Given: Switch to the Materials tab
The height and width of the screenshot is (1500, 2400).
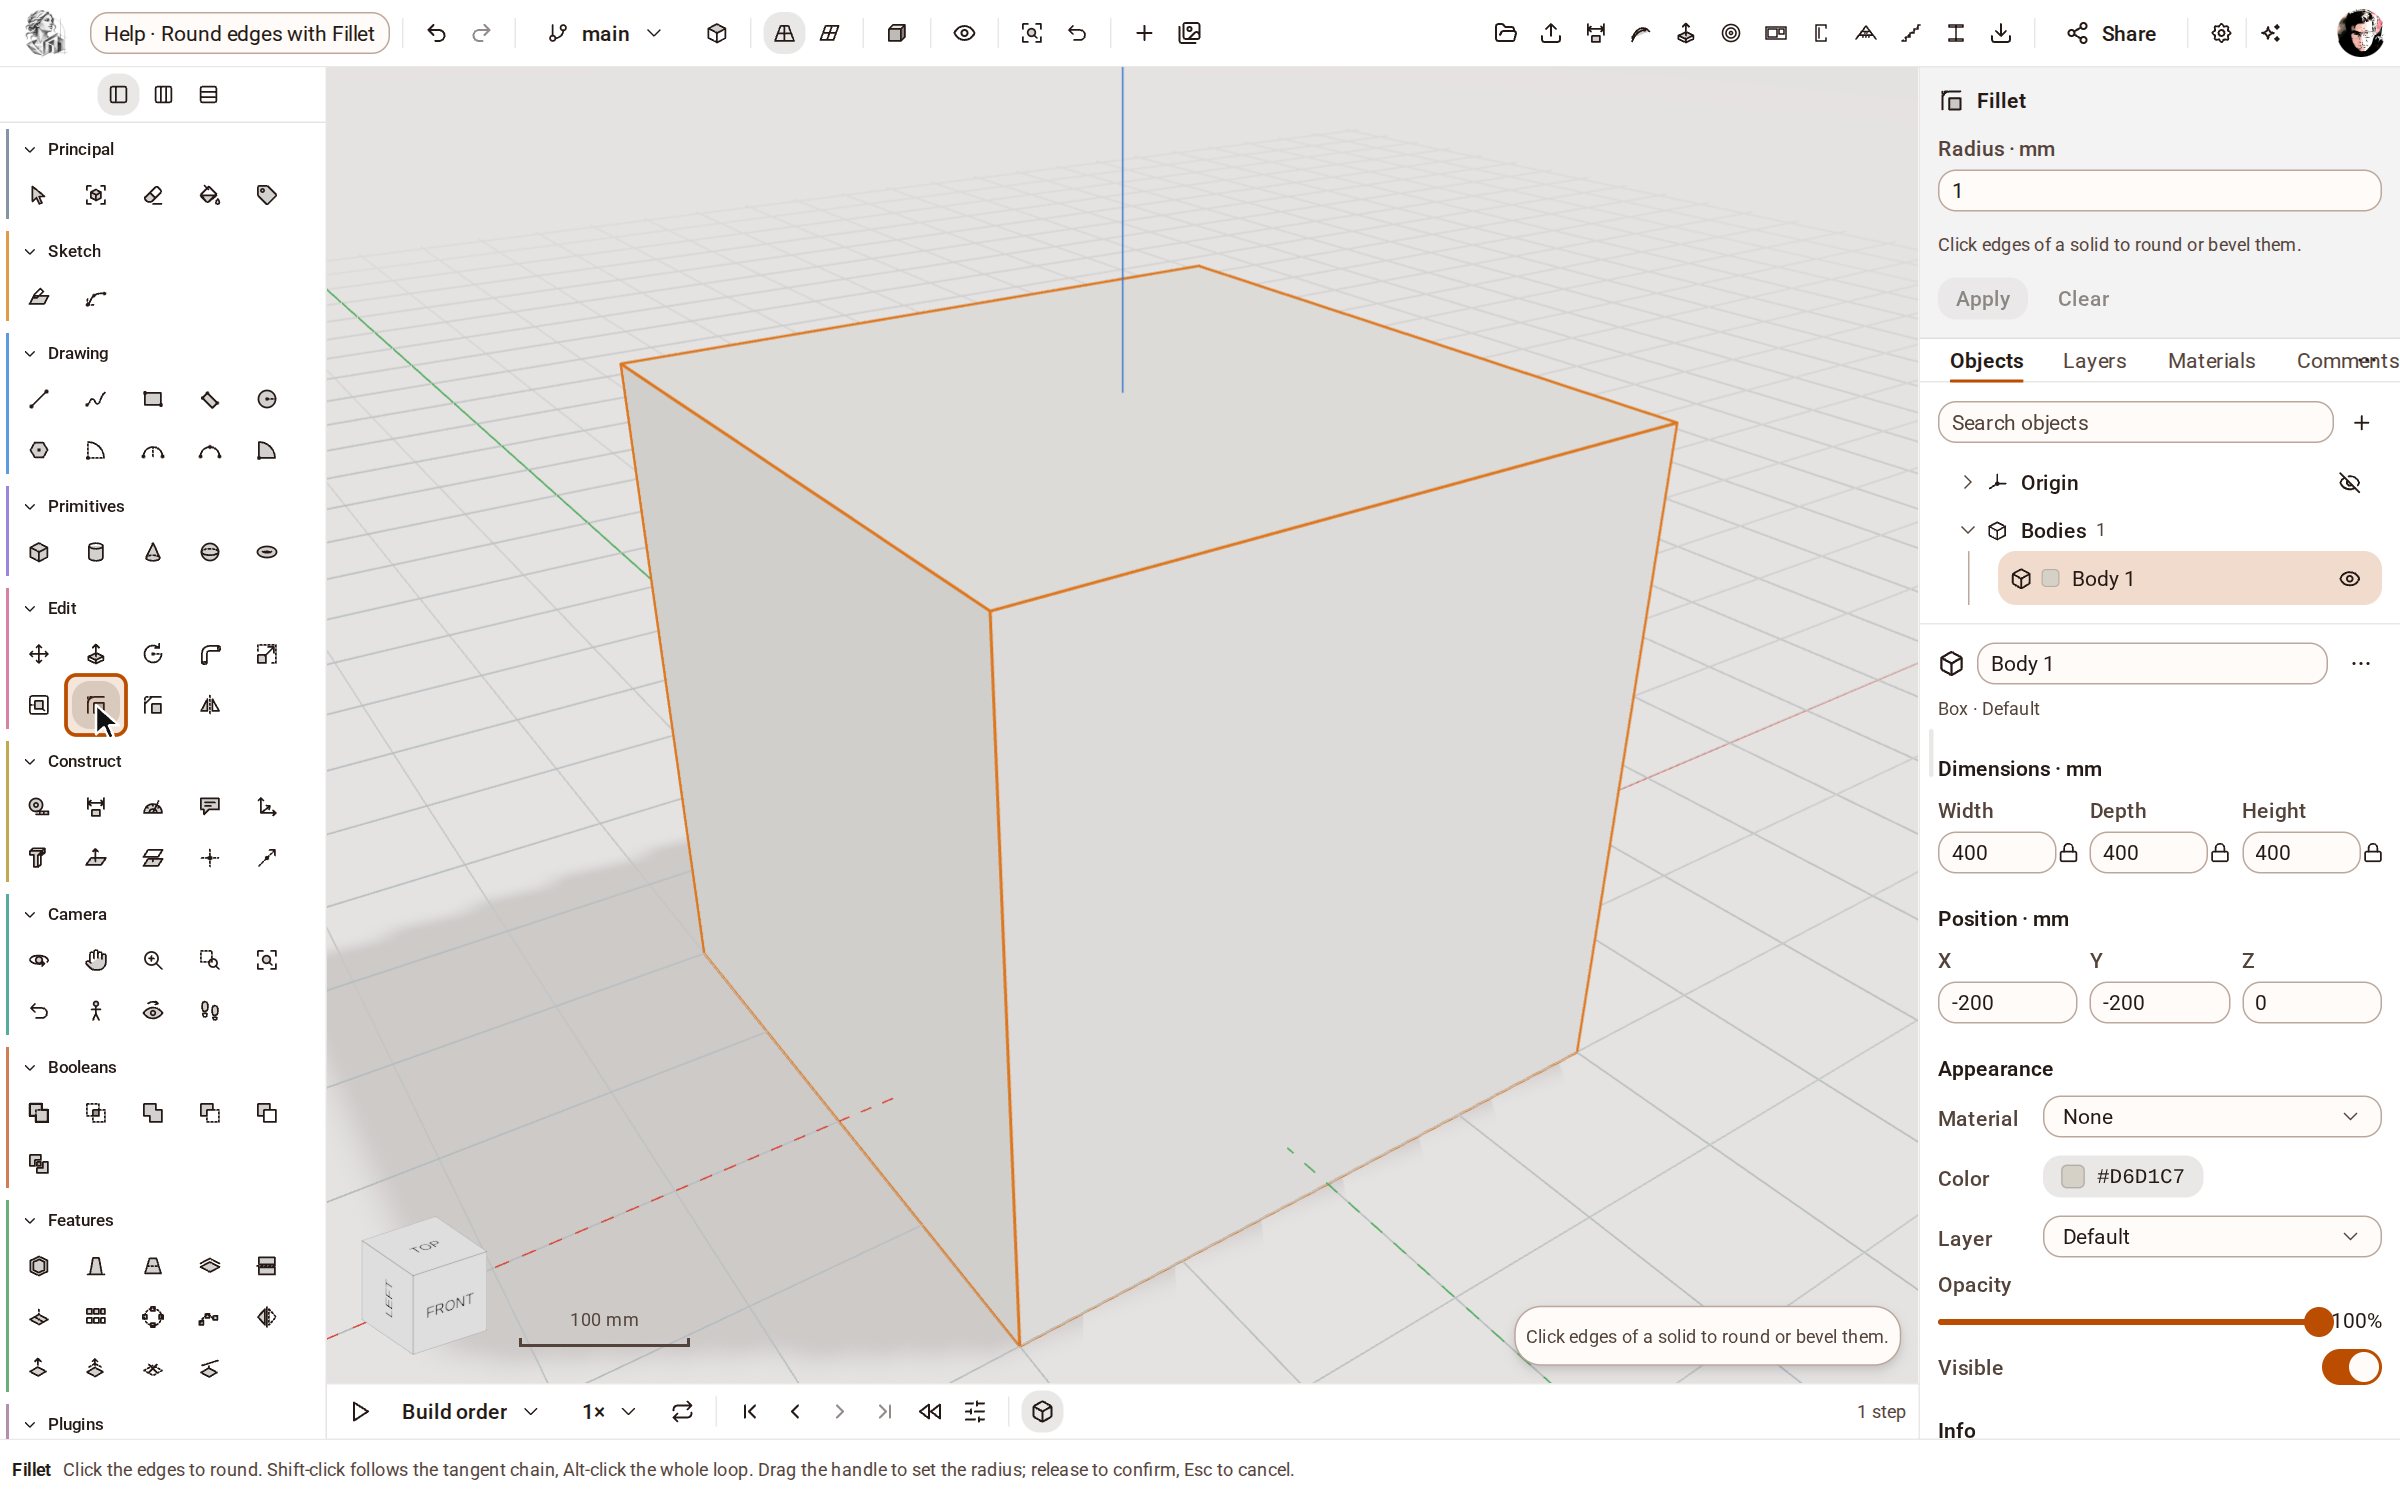Looking at the screenshot, I should pyautogui.click(x=2211, y=361).
